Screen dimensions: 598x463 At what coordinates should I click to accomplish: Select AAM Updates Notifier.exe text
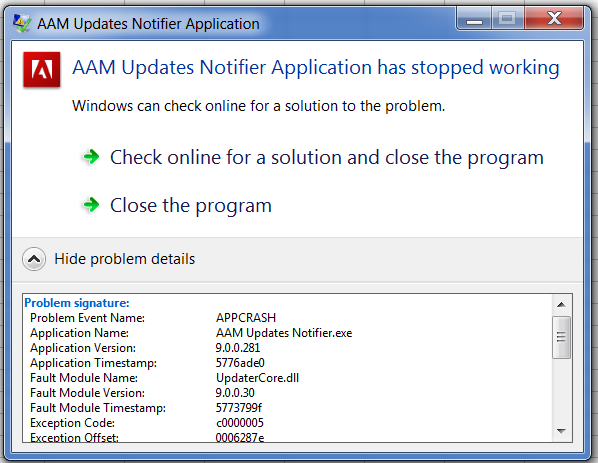(x=284, y=333)
